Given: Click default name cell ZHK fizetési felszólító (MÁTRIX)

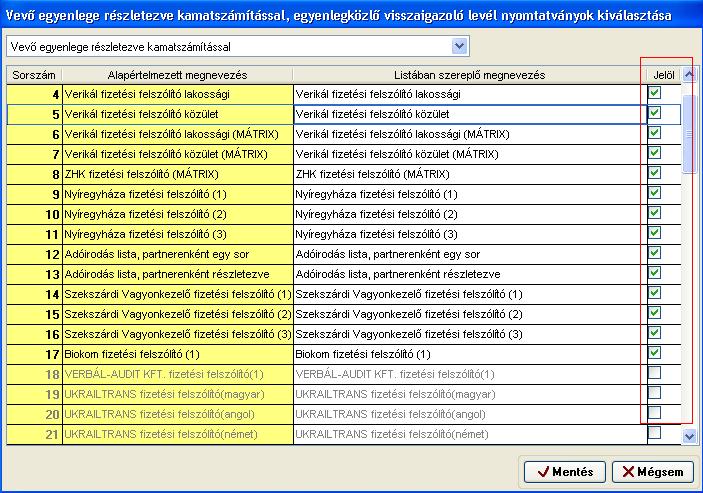Looking at the screenshot, I should [178, 174].
